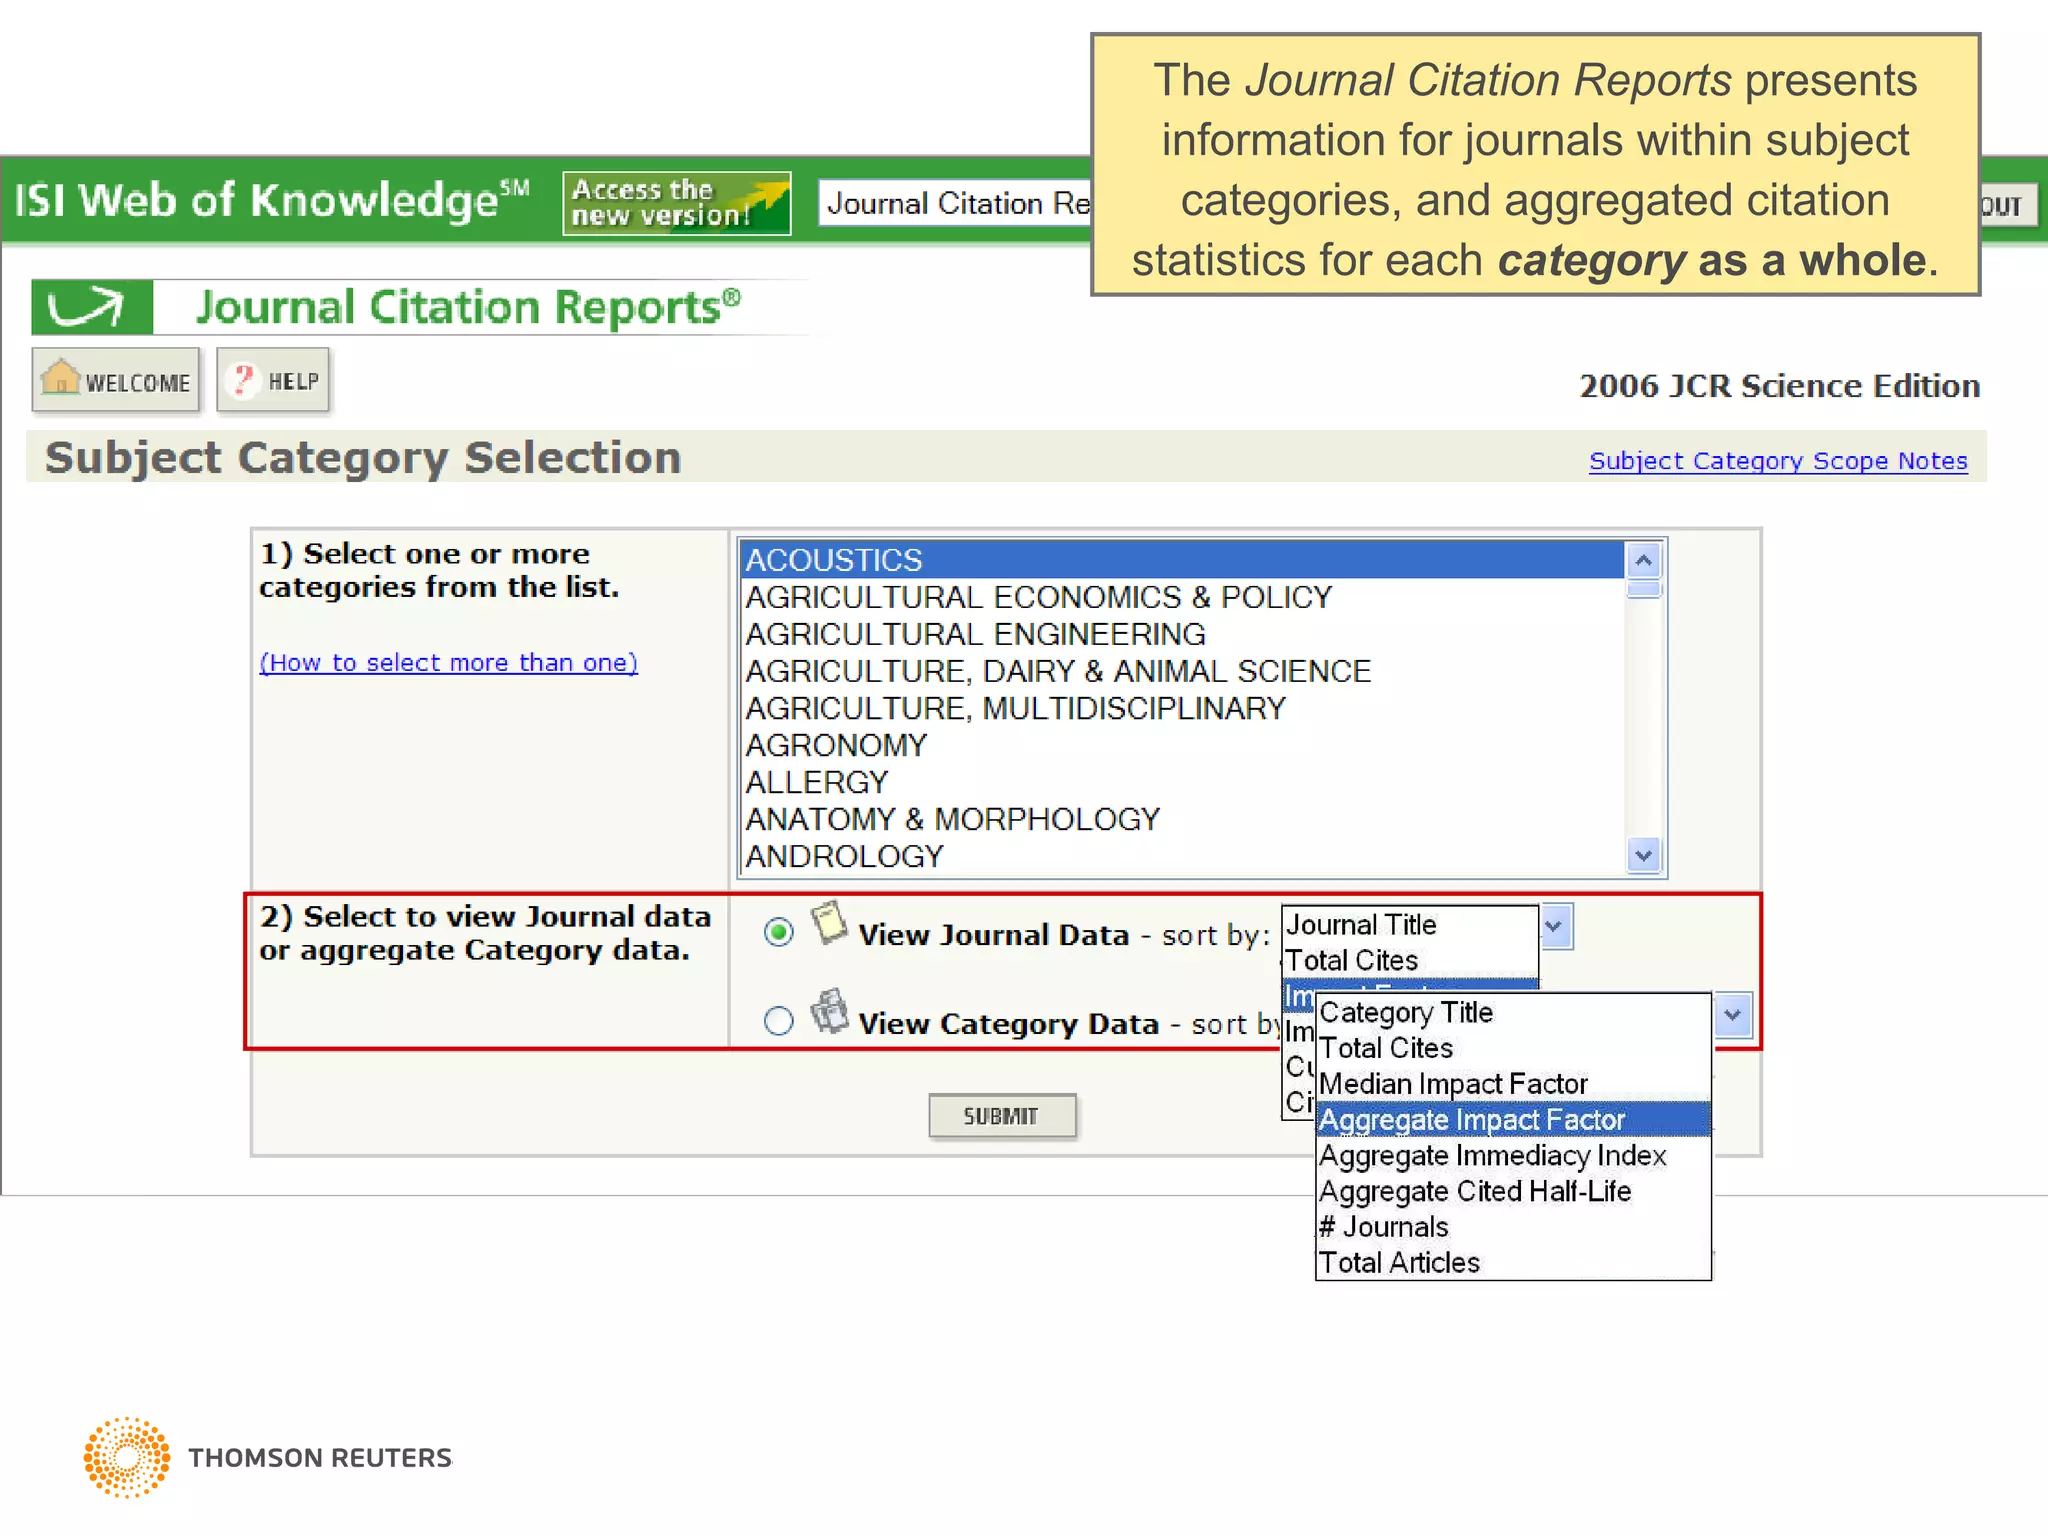Open Subject Category Scope Notes link
This screenshot has height=1536, width=2048.
coord(1778,461)
